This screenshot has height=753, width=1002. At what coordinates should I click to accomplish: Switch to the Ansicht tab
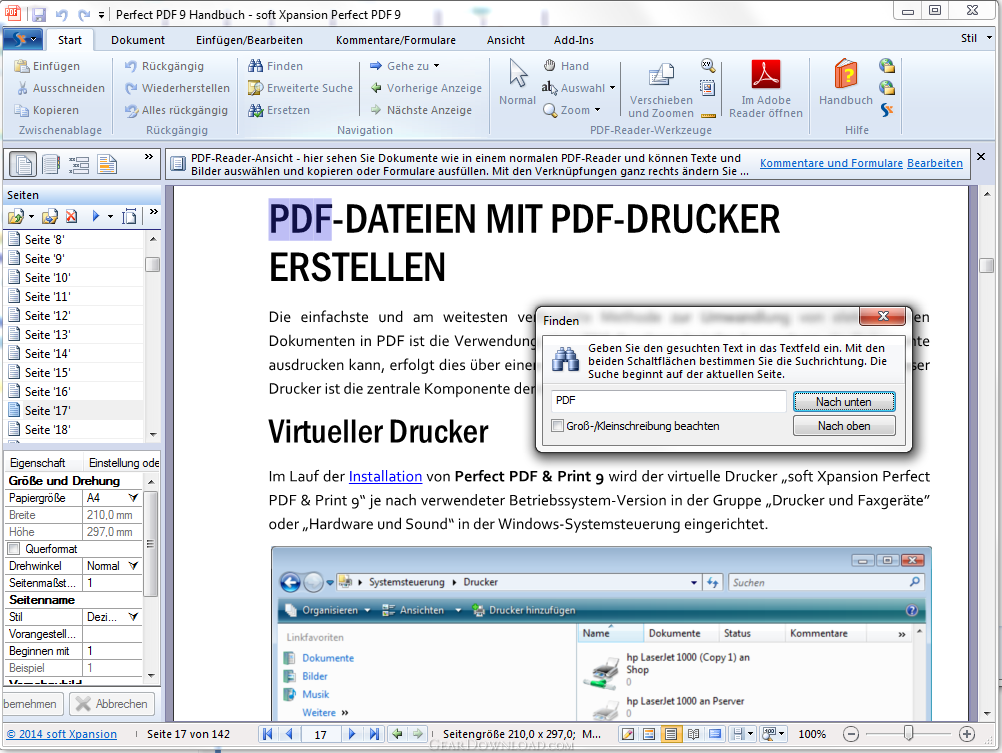point(505,40)
